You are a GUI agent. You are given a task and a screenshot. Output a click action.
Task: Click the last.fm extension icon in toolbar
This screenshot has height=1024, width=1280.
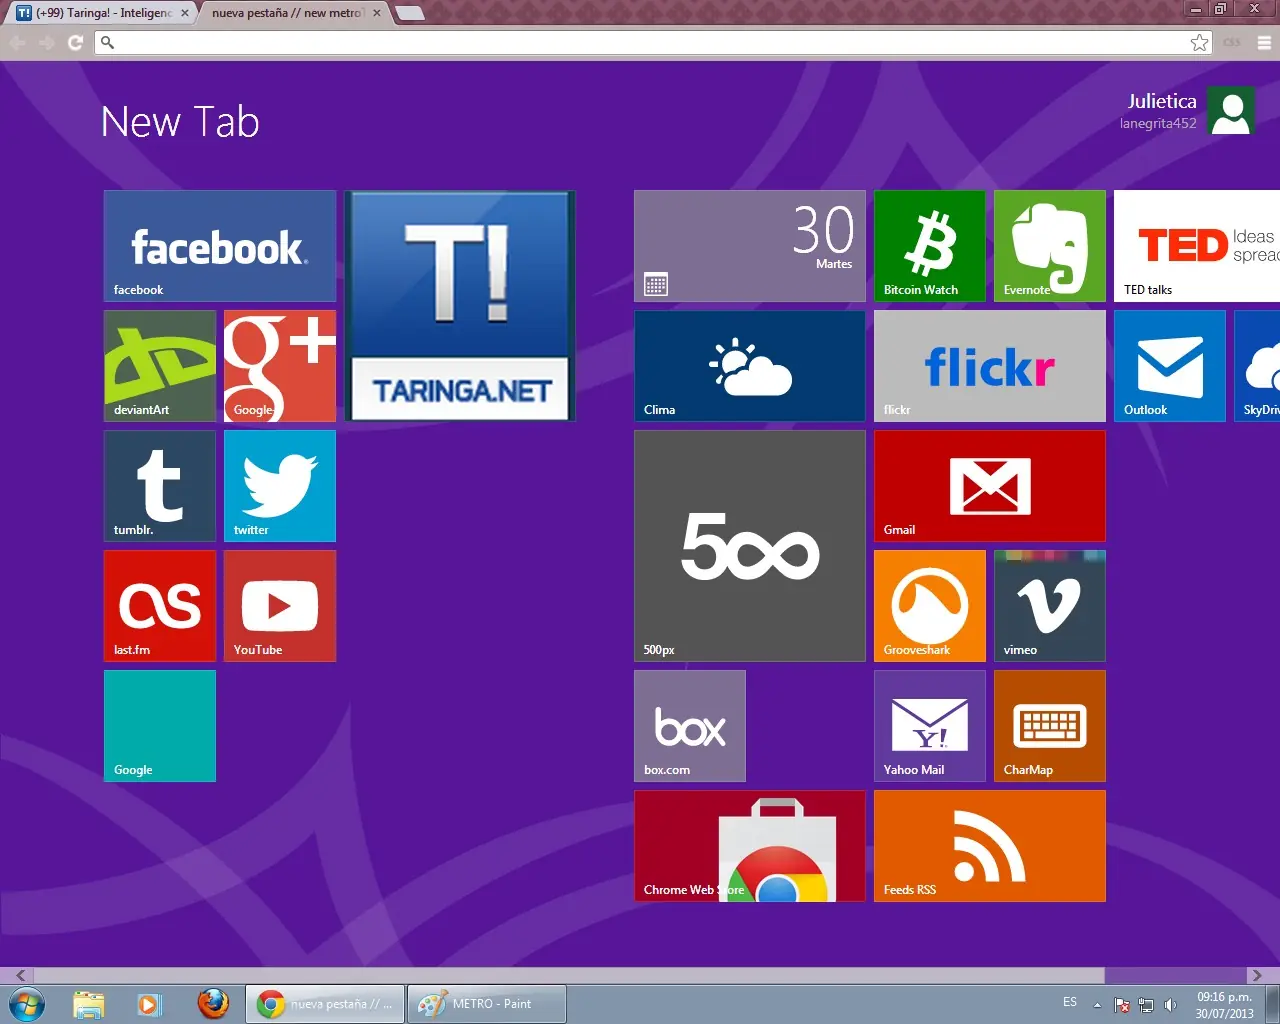click(1232, 42)
